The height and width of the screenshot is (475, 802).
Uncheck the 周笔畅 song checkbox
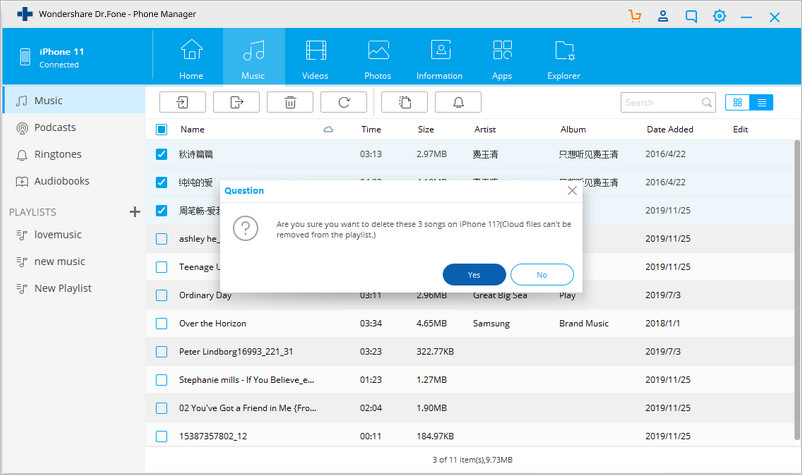[161, 210]
